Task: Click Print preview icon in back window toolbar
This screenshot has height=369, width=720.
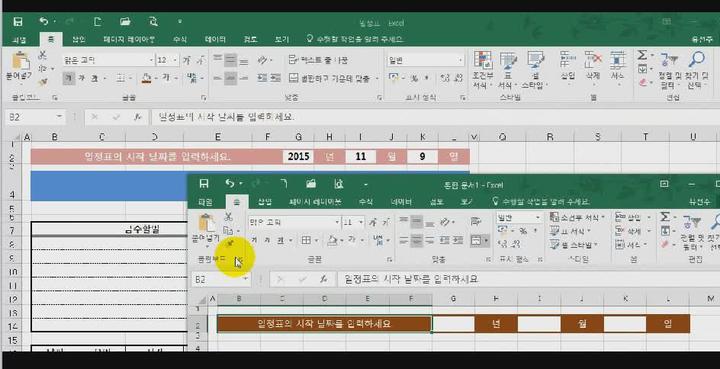Action: click(153, 22)
